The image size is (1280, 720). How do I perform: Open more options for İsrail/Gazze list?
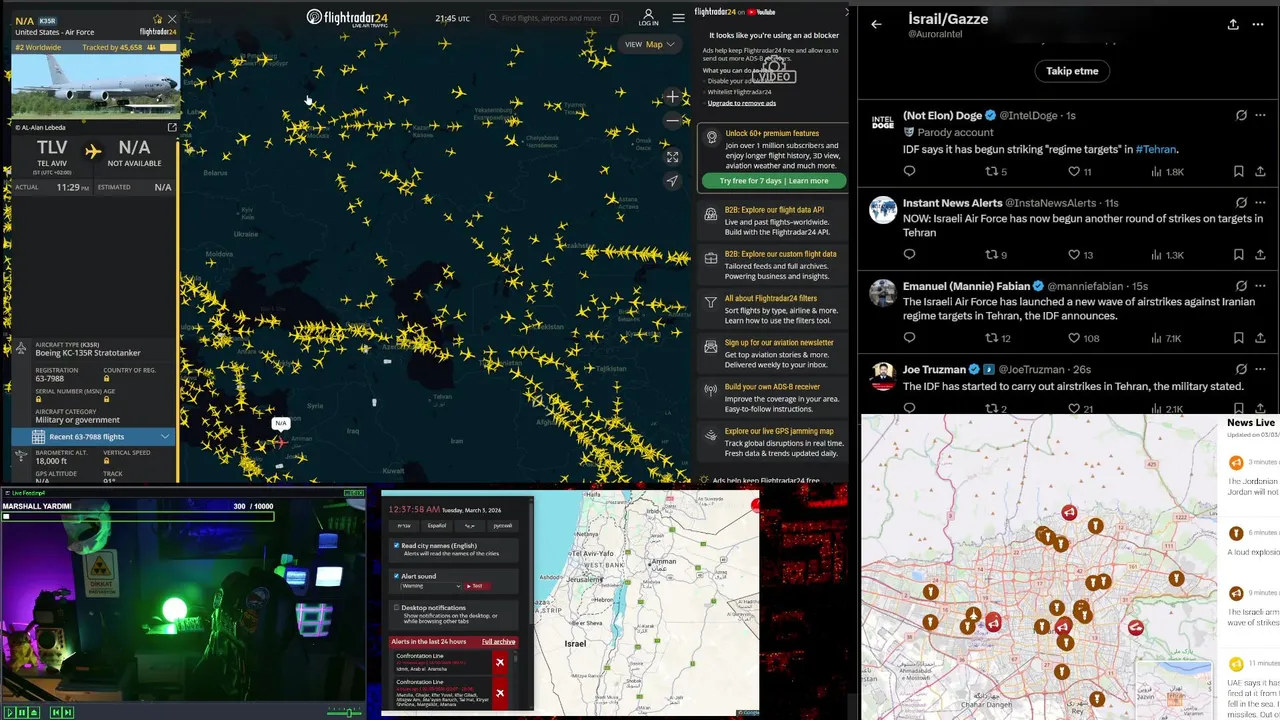point(1258,24)
